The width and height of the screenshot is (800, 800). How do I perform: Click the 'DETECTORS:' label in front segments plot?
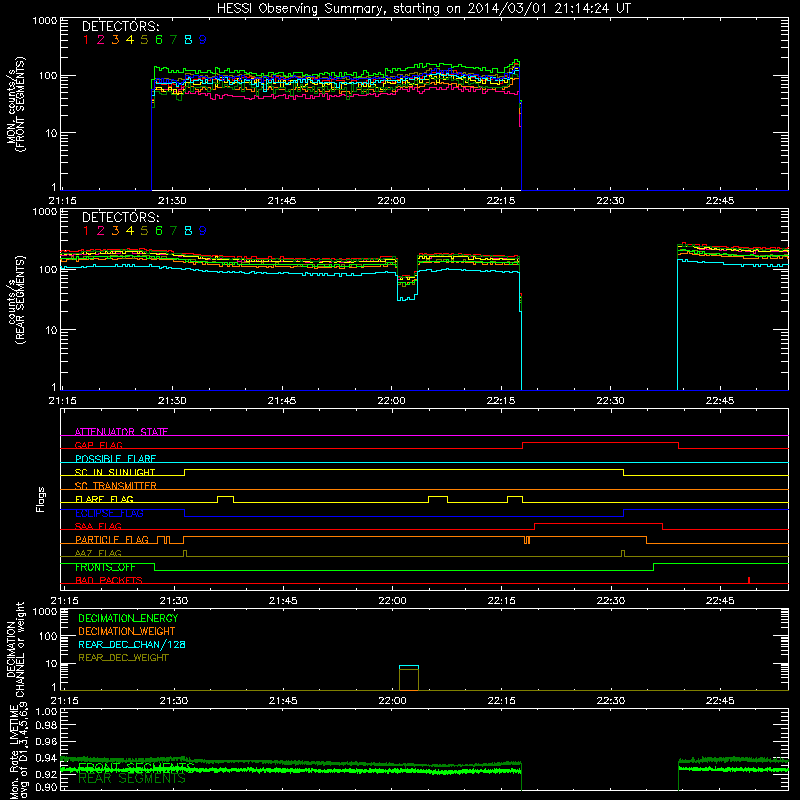coord(120,27)
